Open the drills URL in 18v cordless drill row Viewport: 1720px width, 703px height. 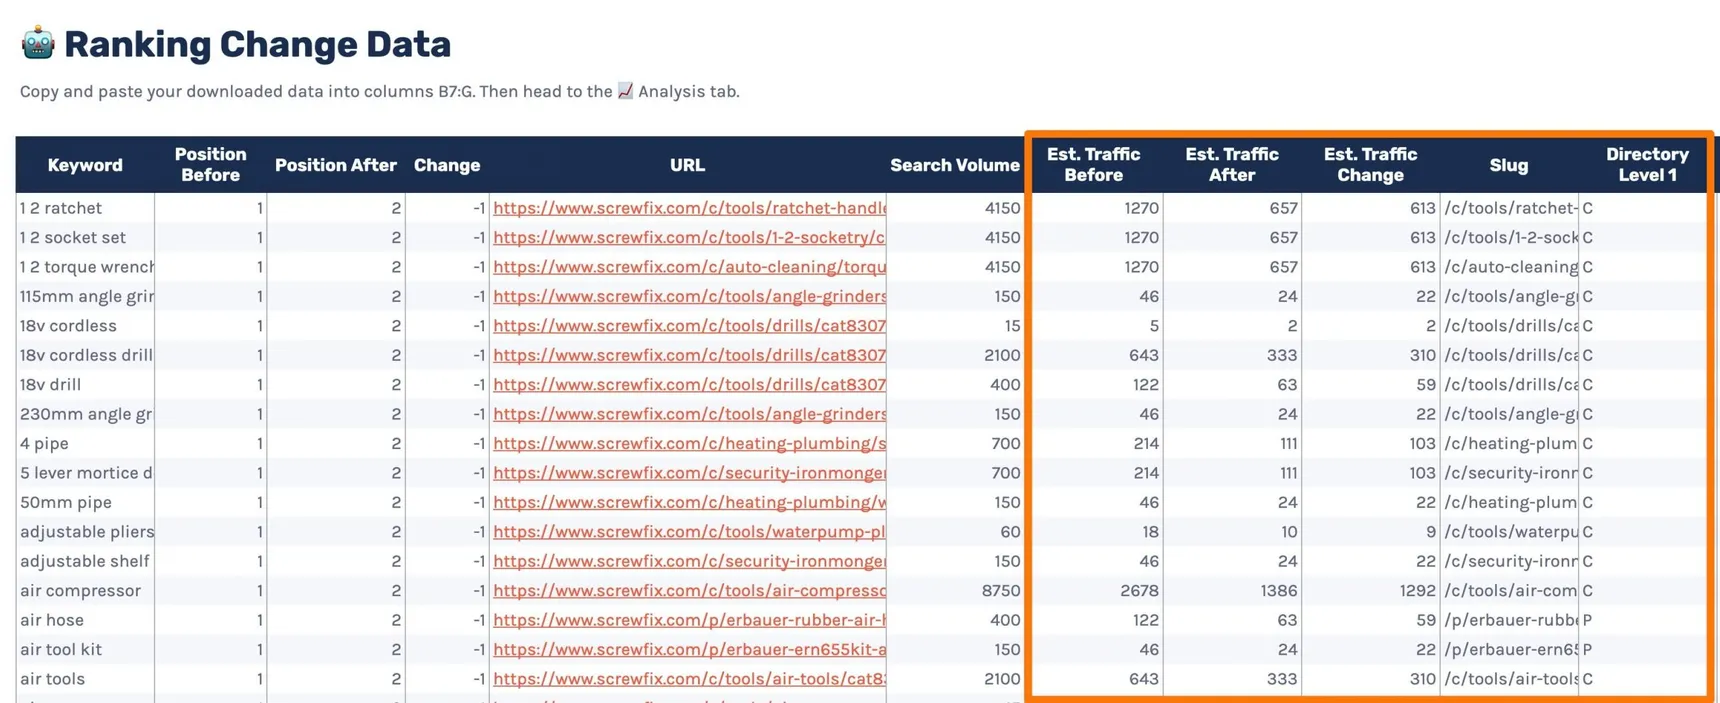pos(689,355)
